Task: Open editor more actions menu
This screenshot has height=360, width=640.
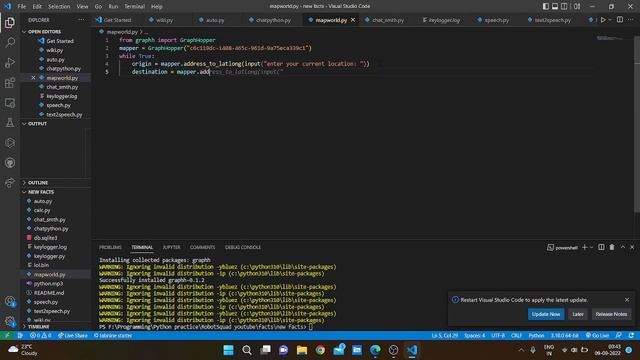Action: click(x=631, y=20)
